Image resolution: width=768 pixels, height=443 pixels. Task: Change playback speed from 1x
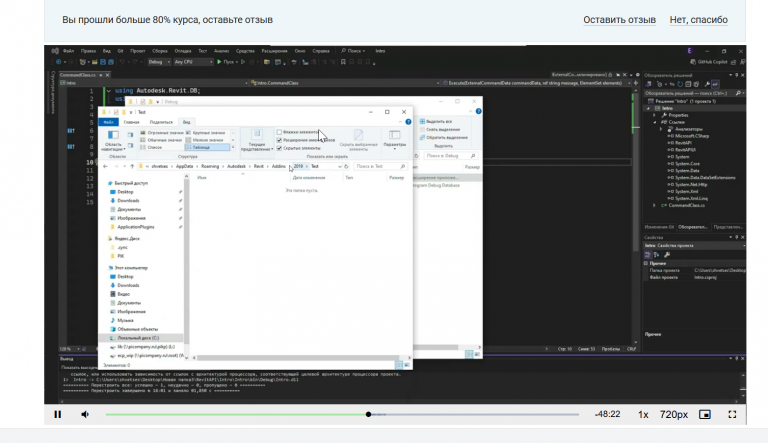coord(643,414)
